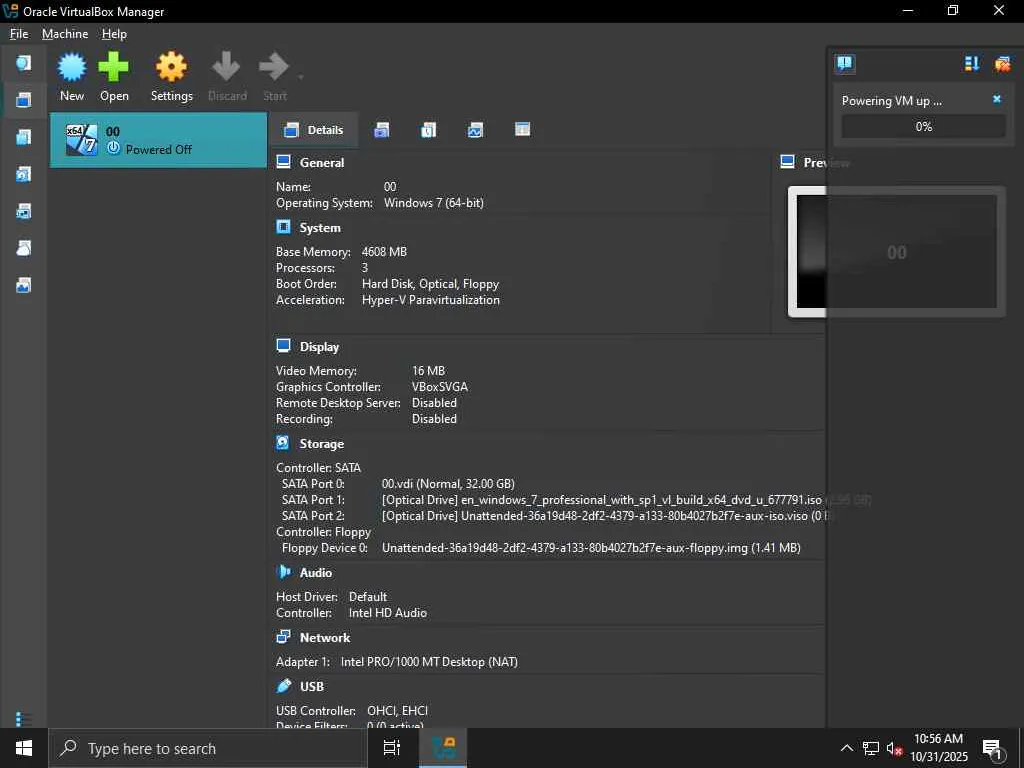Screen dimensions: 1024x768
Task: Click the VirtualBox taskbar app icon
Action: pos(443,748)
